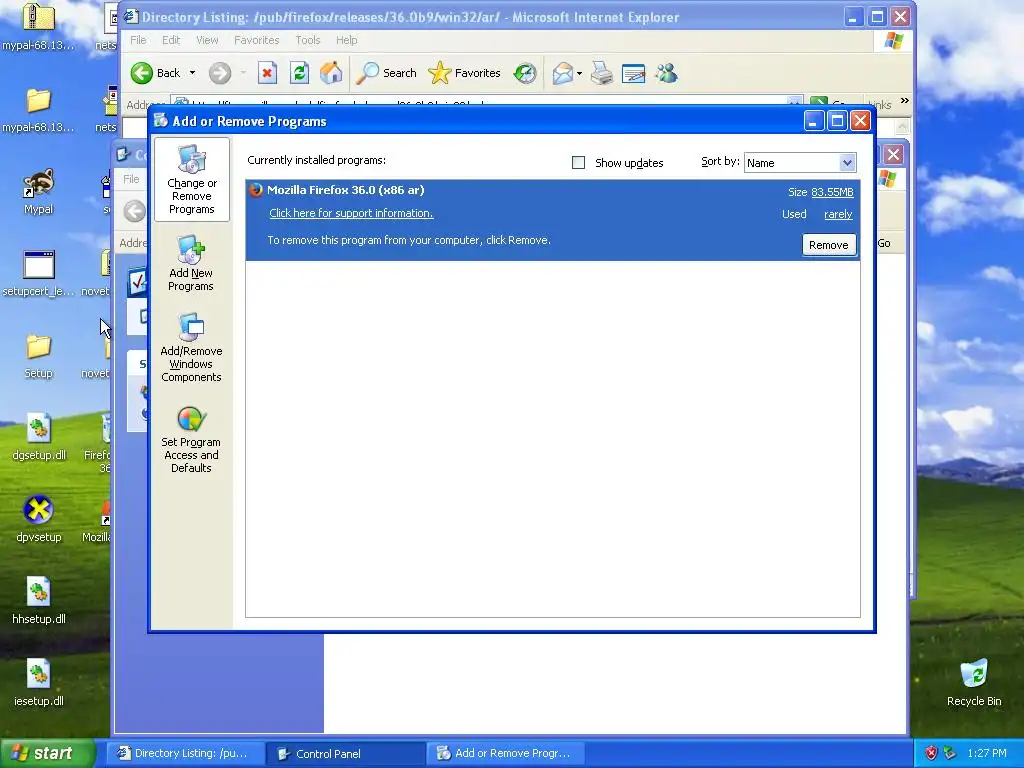Click Remove button for Mozilla Firefox
Viewport: 1024px width, 768px height.
829,245
